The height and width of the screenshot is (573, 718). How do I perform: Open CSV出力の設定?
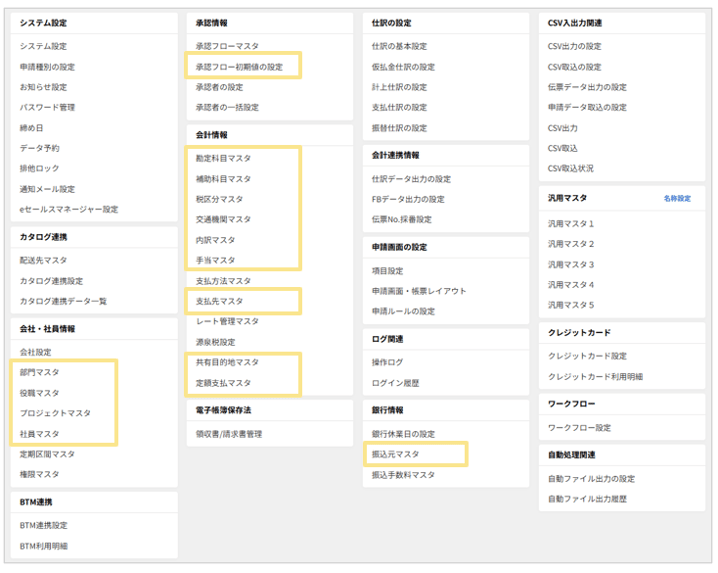(x=575, y=46)
